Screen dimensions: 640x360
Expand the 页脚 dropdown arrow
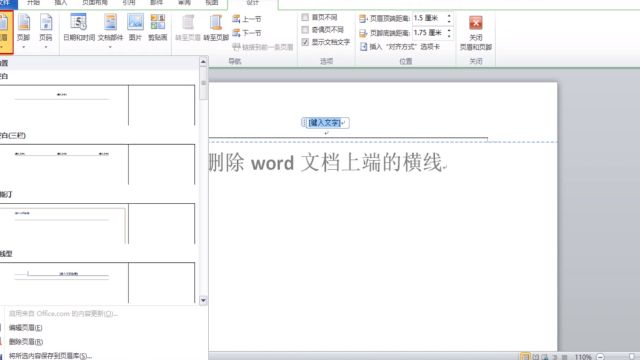[24, 47]
